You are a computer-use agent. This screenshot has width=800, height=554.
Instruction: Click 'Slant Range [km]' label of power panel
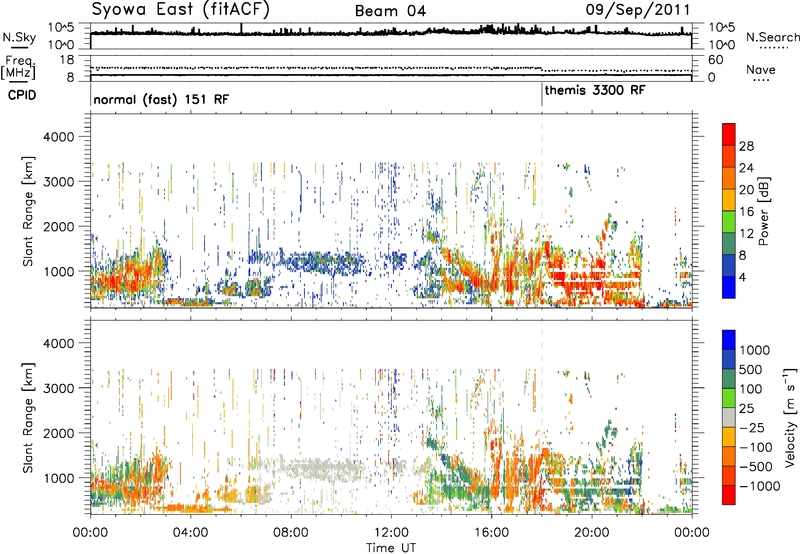pos(28,211)
